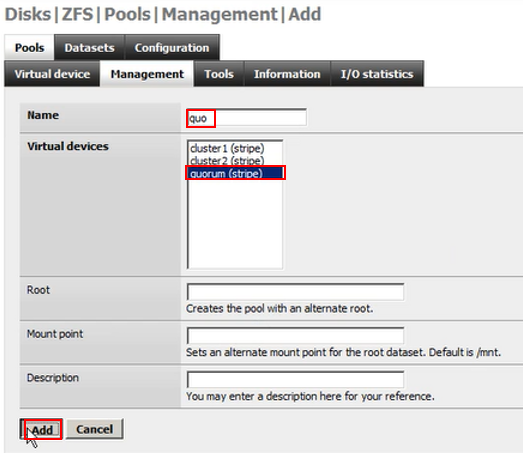523x455 pixels.
Task: Select the Management sub-tab
Action: click(x=147, y=74)
